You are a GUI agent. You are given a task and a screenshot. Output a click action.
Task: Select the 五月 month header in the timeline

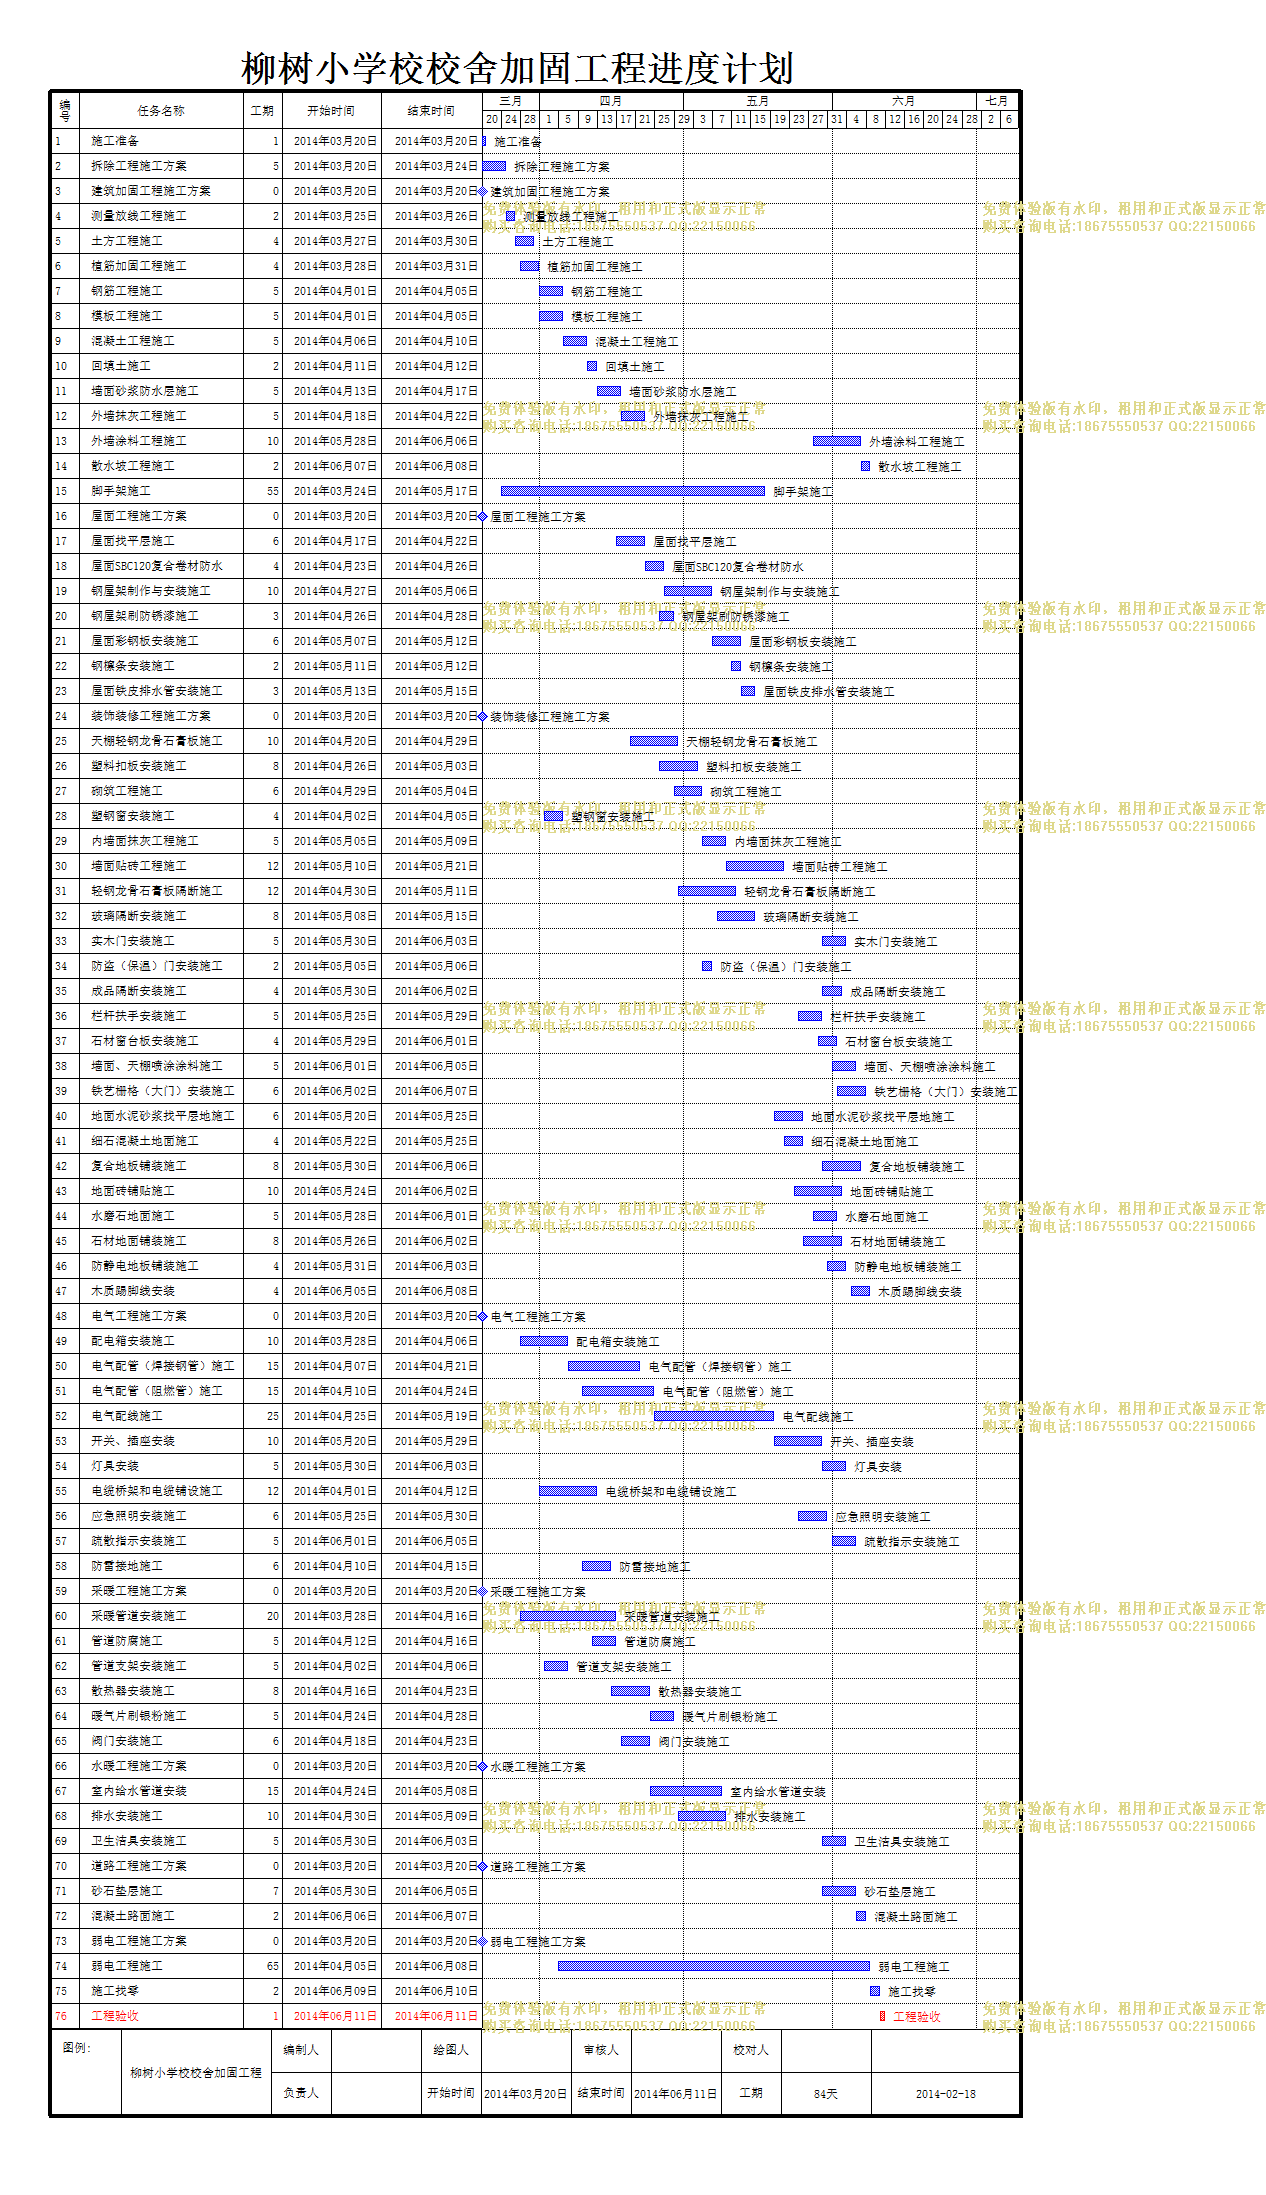758,101
